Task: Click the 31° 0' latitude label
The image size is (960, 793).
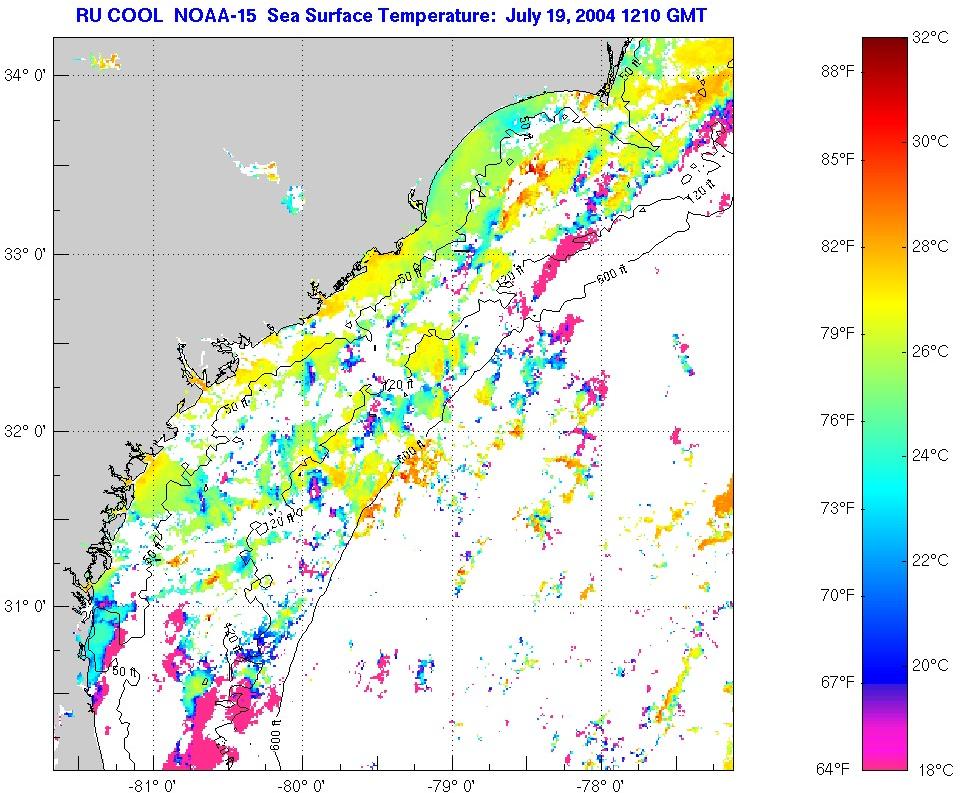Action: tap(24, 606)
